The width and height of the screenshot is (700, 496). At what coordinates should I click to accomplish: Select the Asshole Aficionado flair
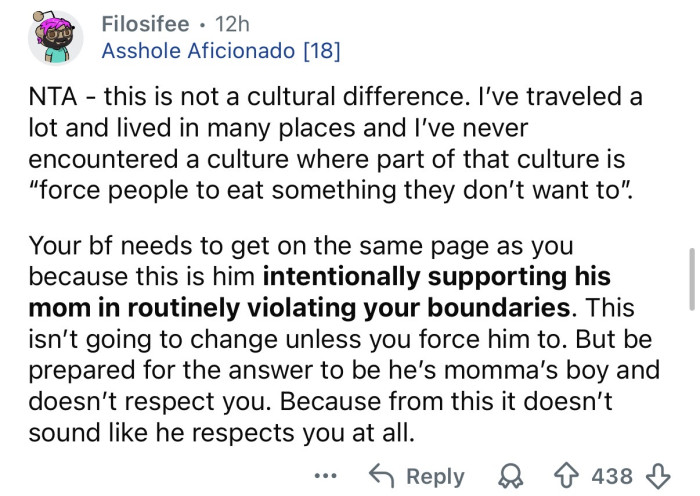click(202, 50)
